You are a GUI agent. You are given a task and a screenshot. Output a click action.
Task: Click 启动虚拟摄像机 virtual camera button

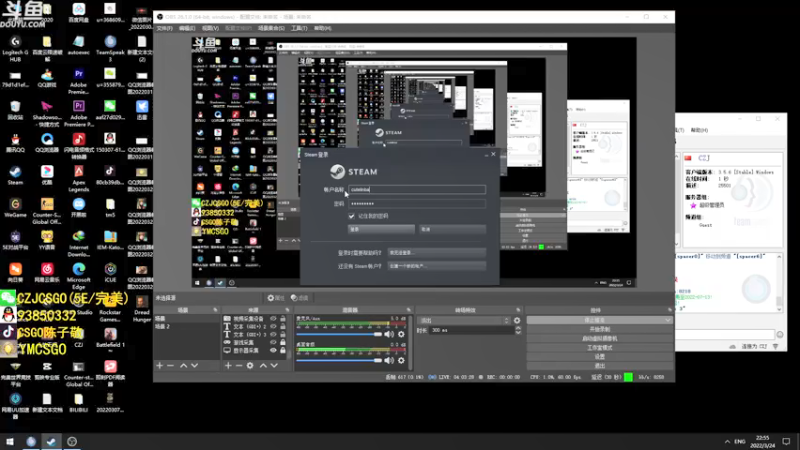(599, 338)
